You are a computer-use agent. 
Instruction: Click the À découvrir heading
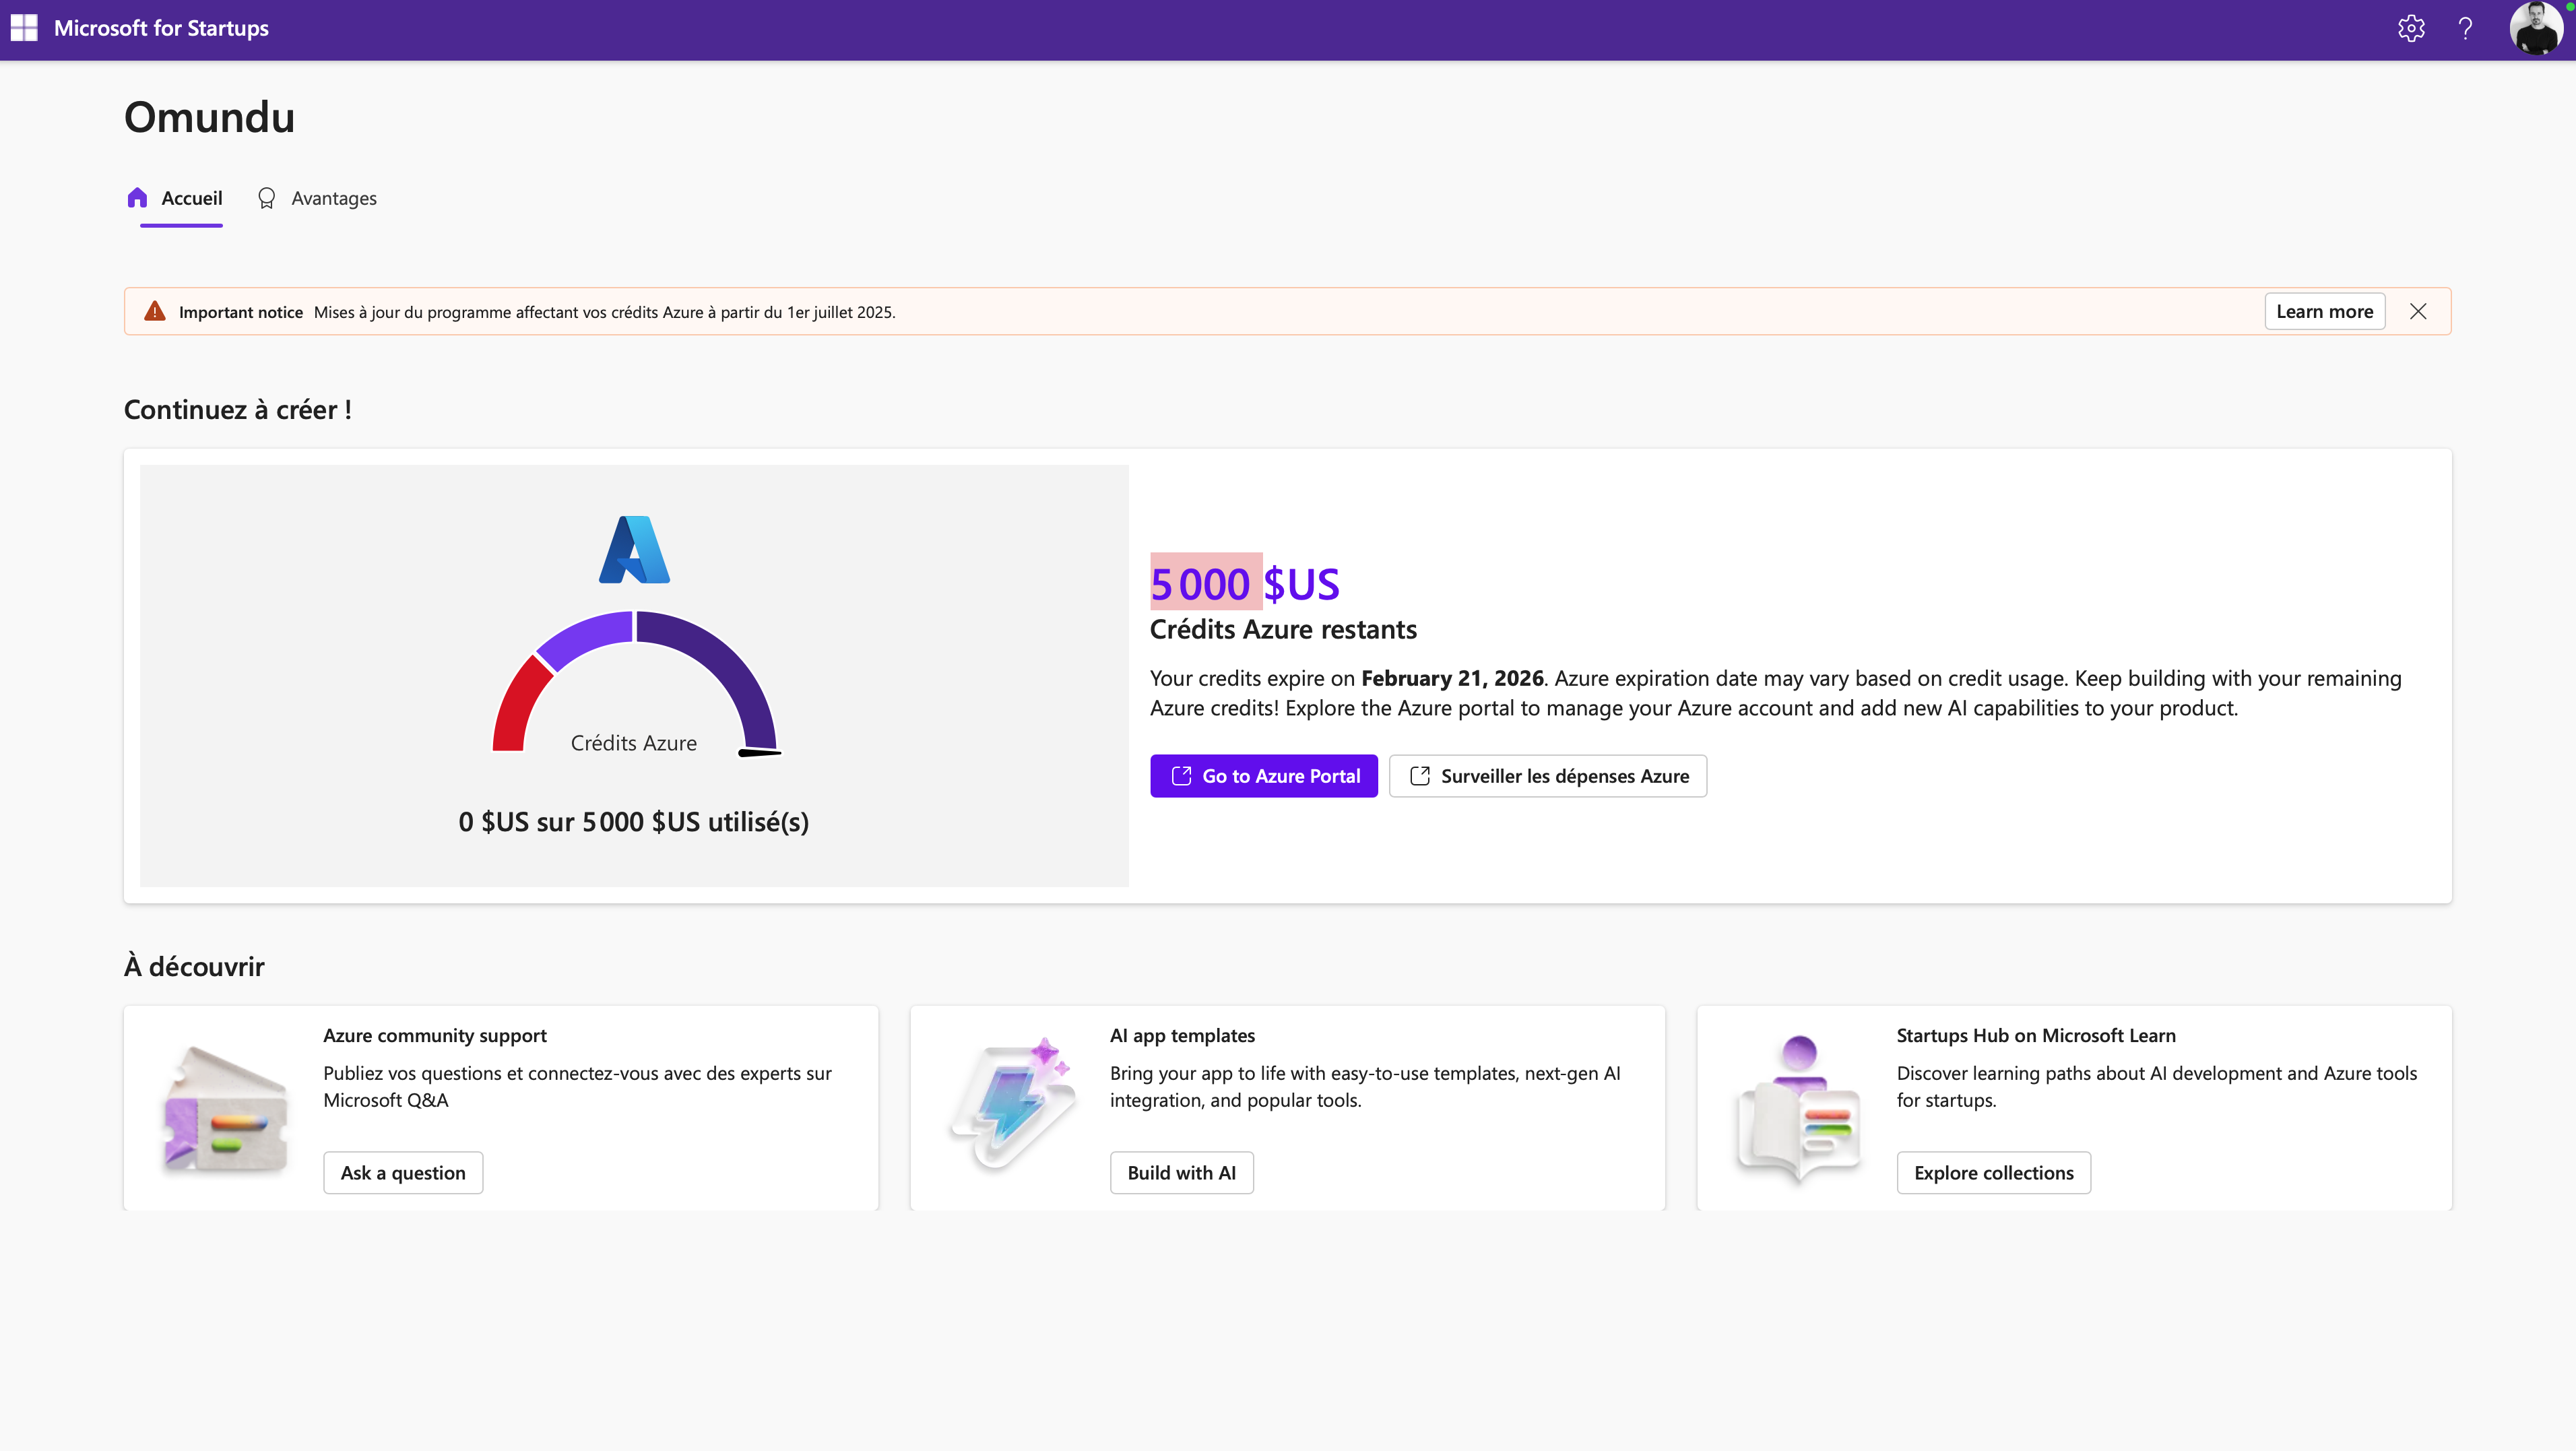[x=194, y=966]
